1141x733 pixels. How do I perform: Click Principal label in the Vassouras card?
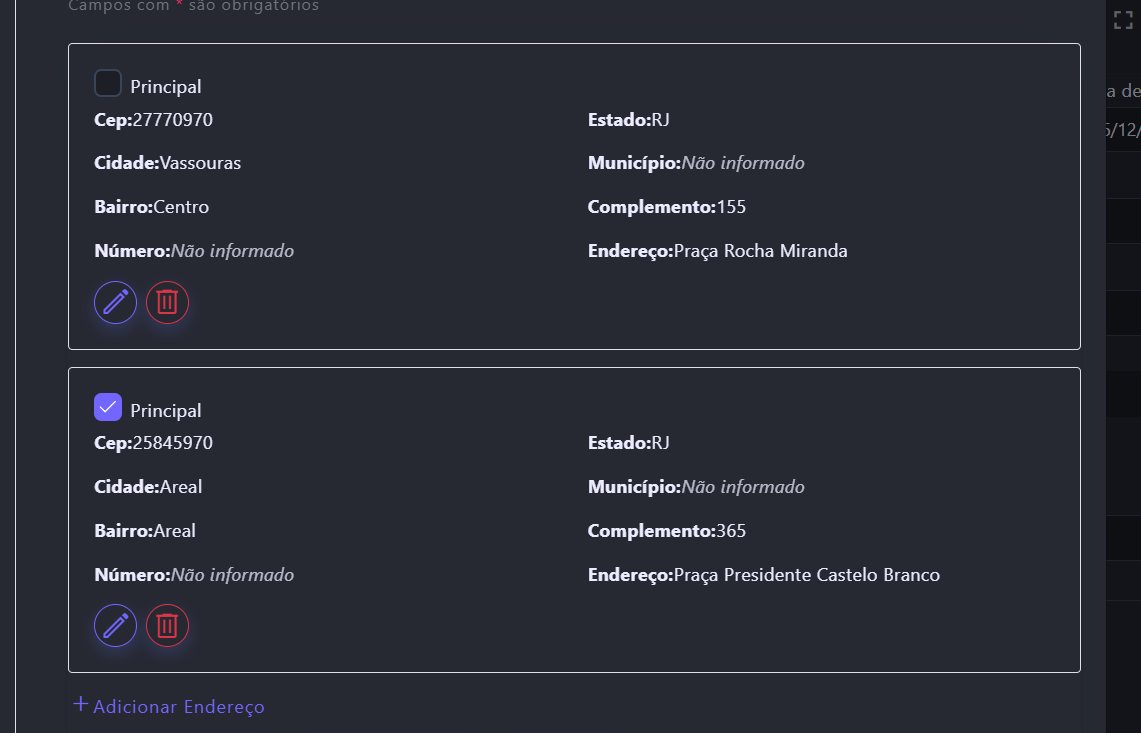tap(166, 87)
